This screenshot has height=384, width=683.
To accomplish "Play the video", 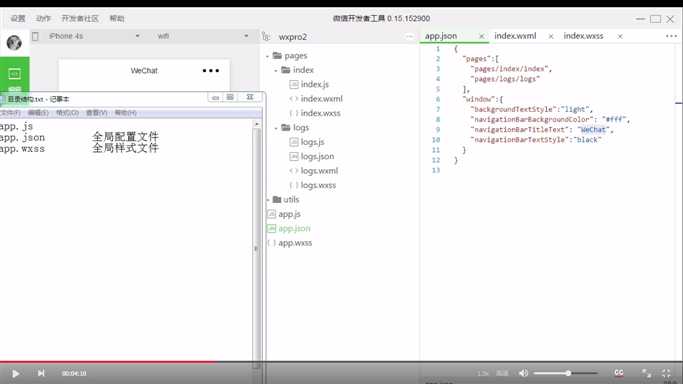I will 15,374.
